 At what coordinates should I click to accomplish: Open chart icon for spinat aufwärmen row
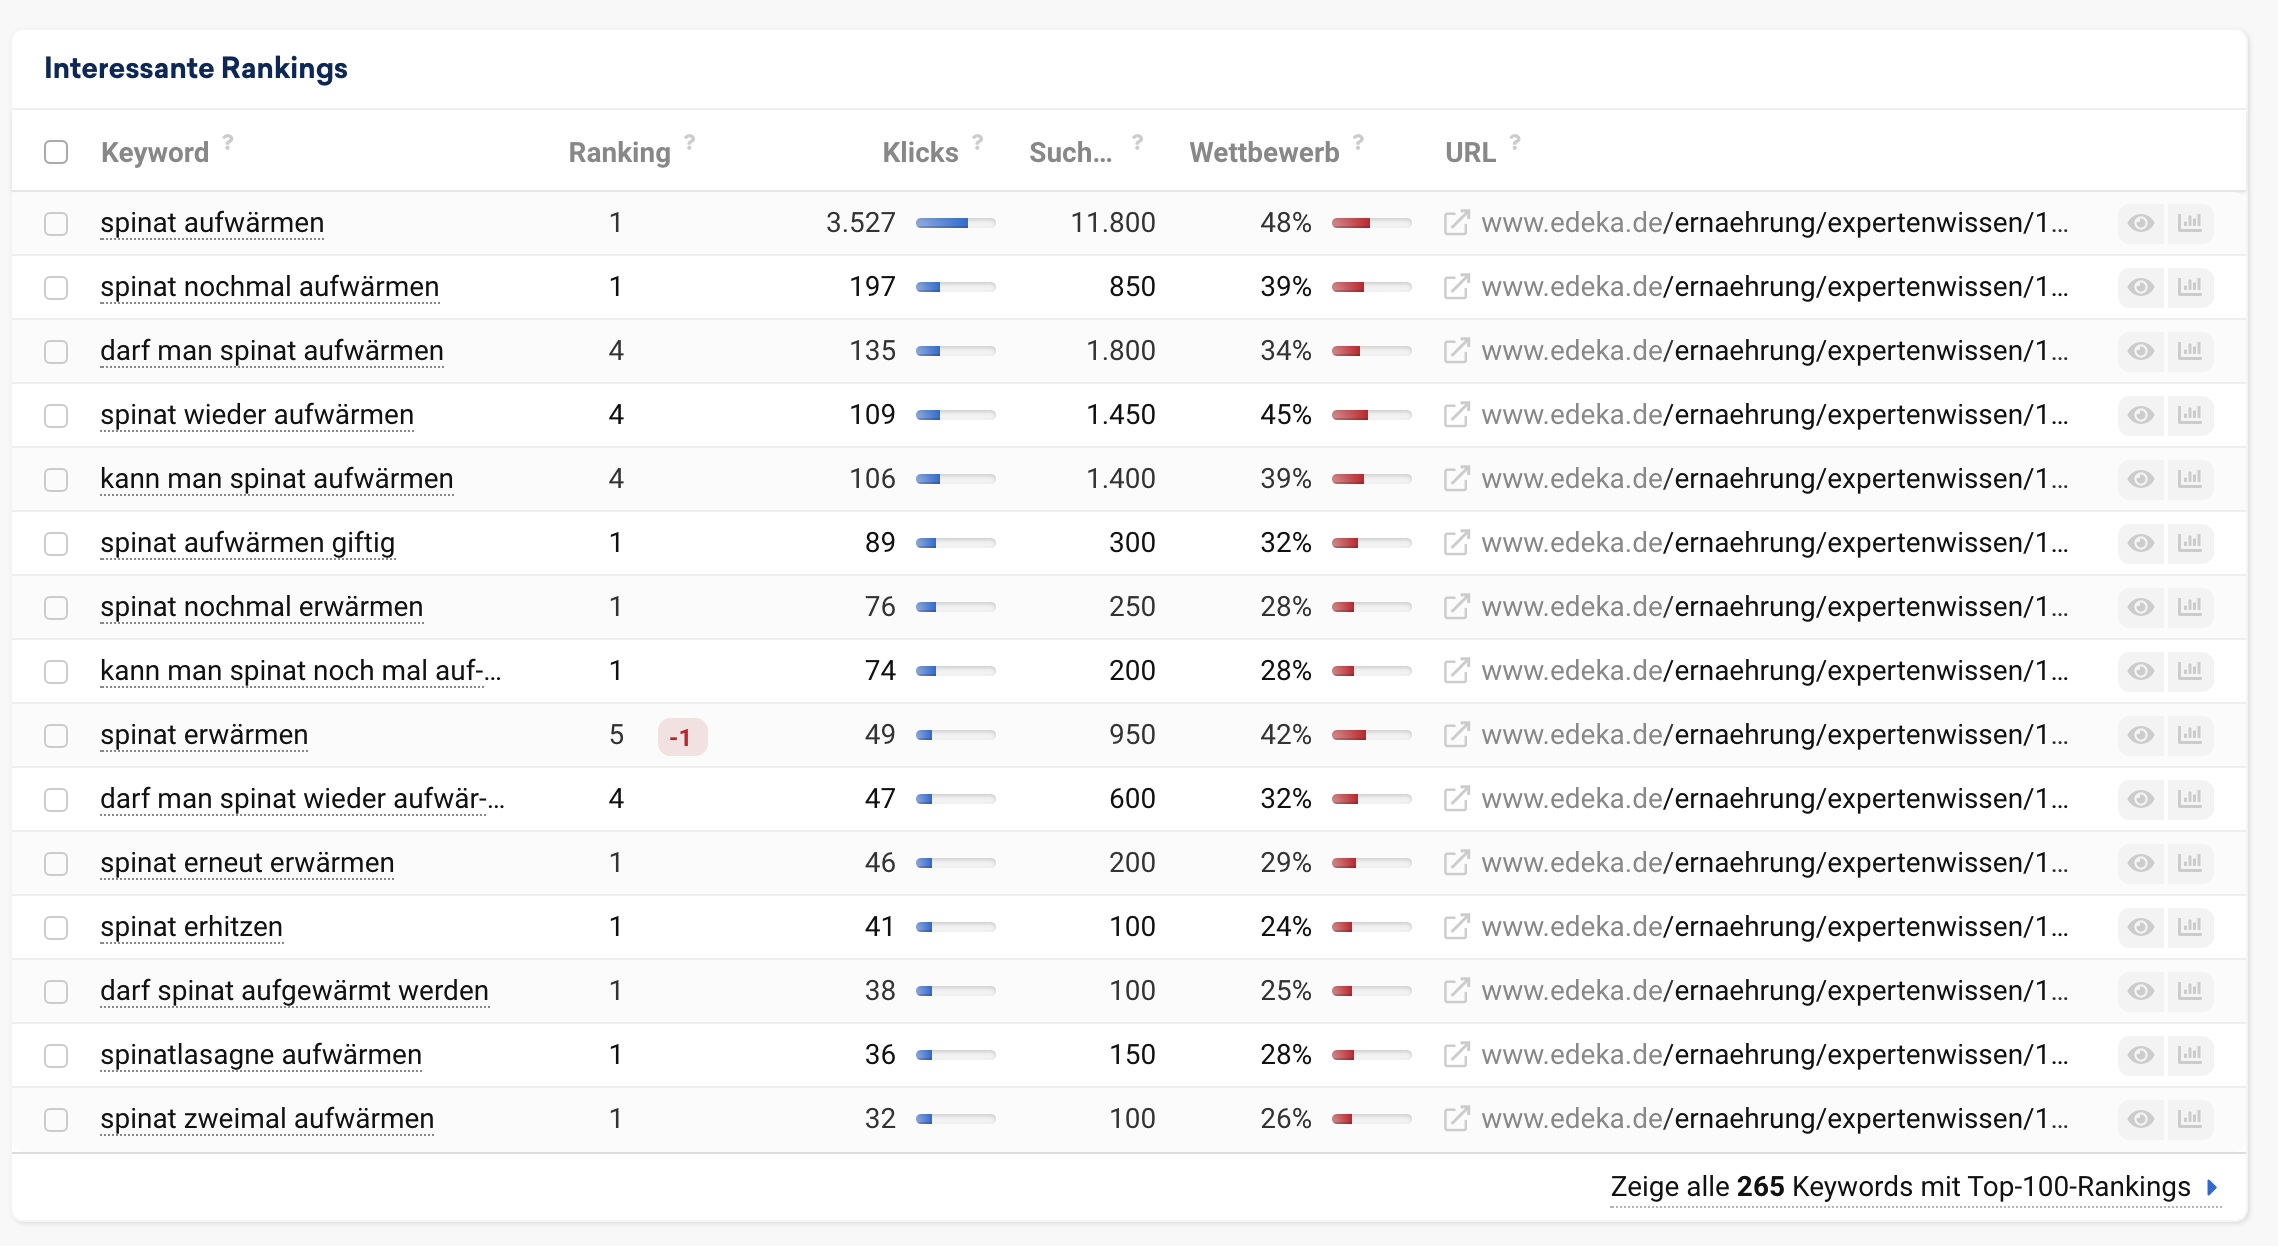tap(2190, 223)
